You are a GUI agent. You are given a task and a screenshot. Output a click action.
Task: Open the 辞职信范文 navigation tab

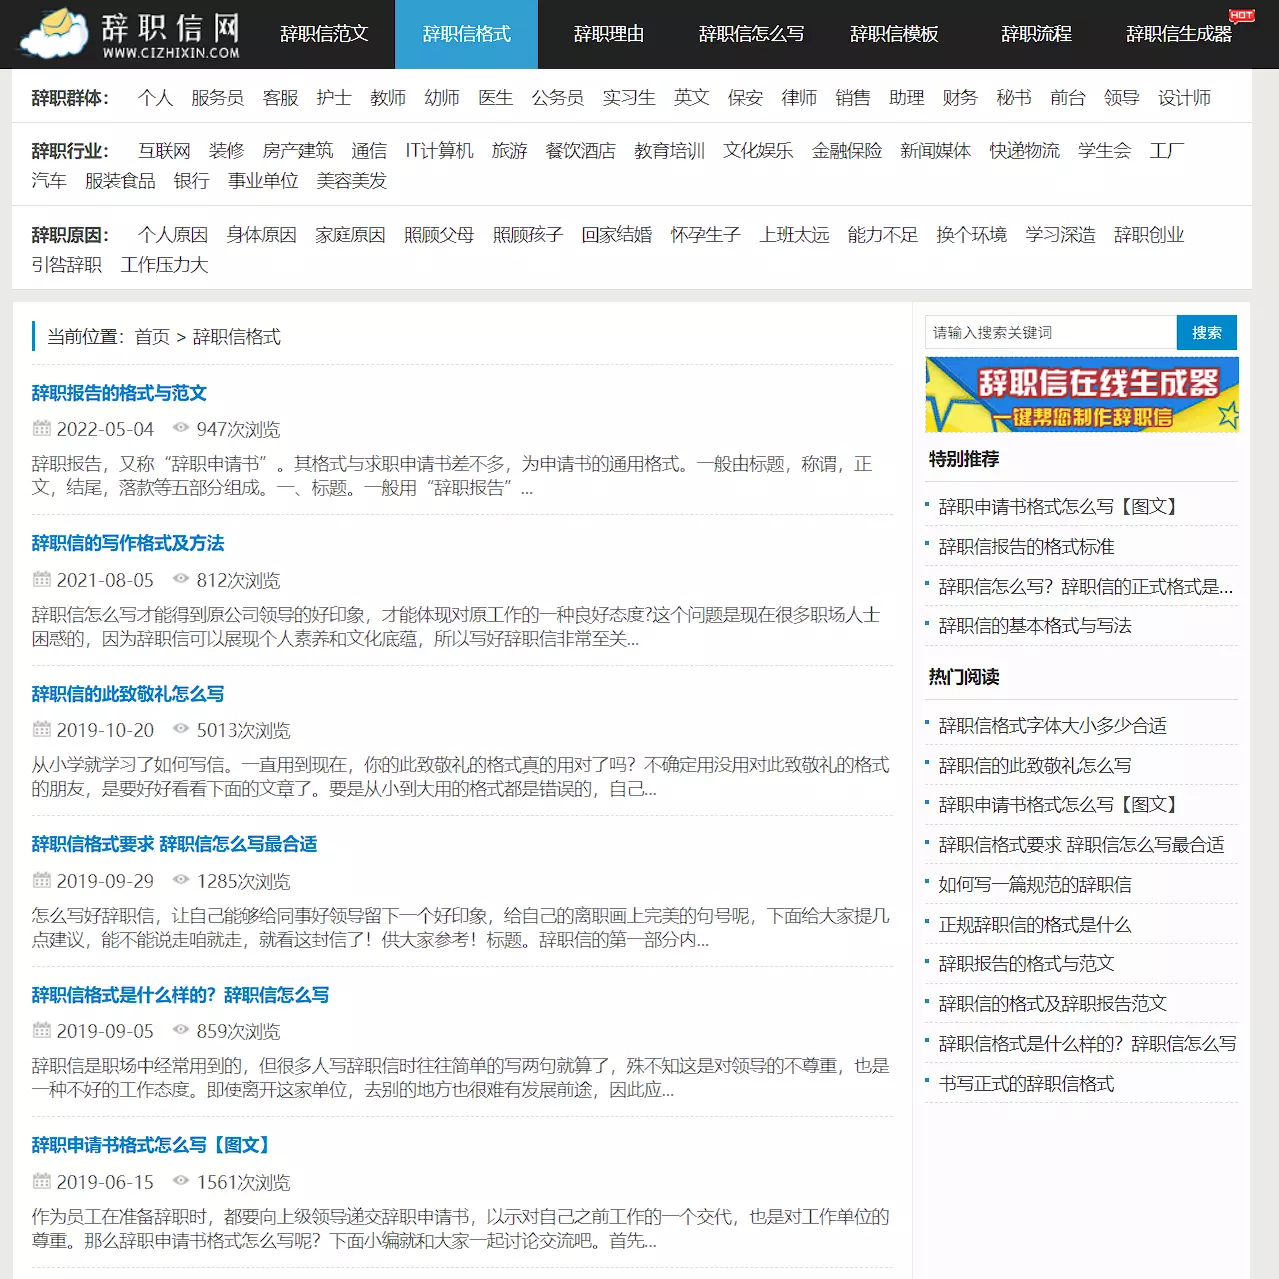tap(324, 34)
